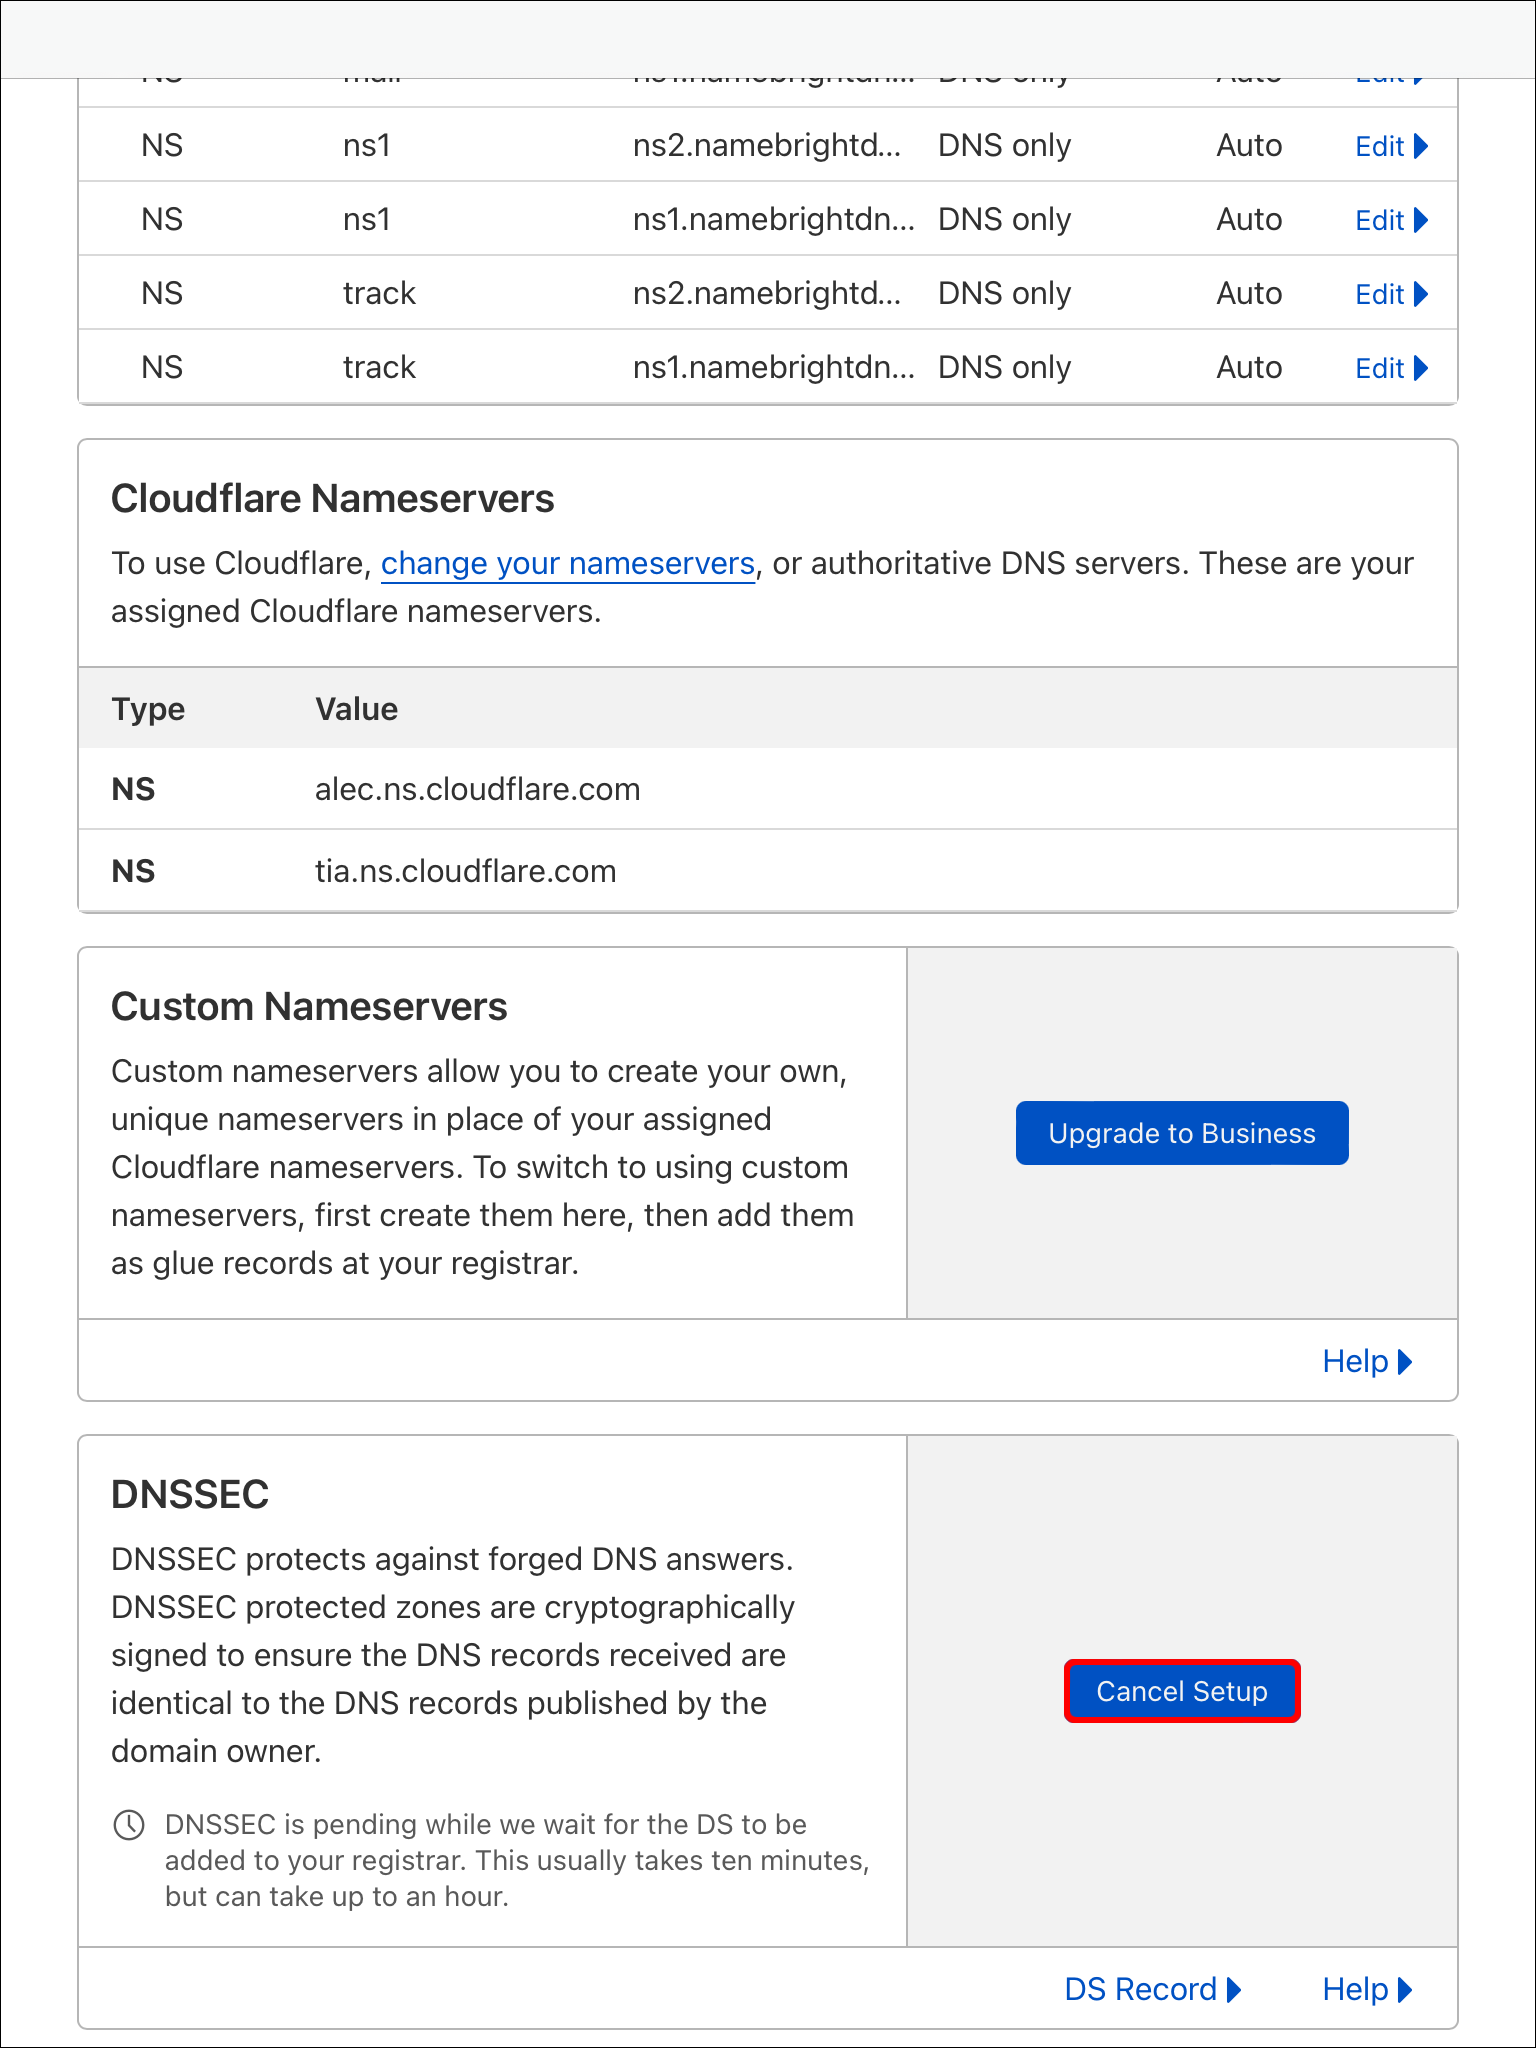
Task: Click the Type column header
Action: tap(148, 709)
